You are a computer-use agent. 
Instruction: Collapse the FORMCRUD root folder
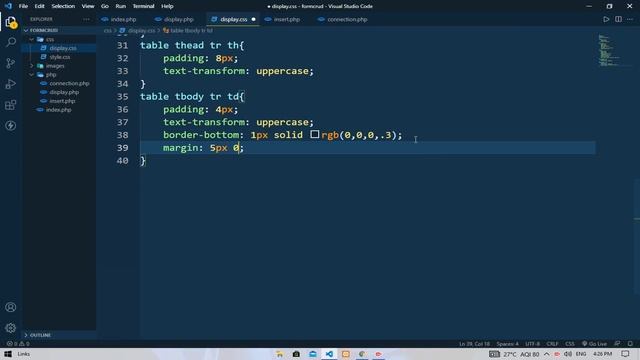click(x=44, y=30)
